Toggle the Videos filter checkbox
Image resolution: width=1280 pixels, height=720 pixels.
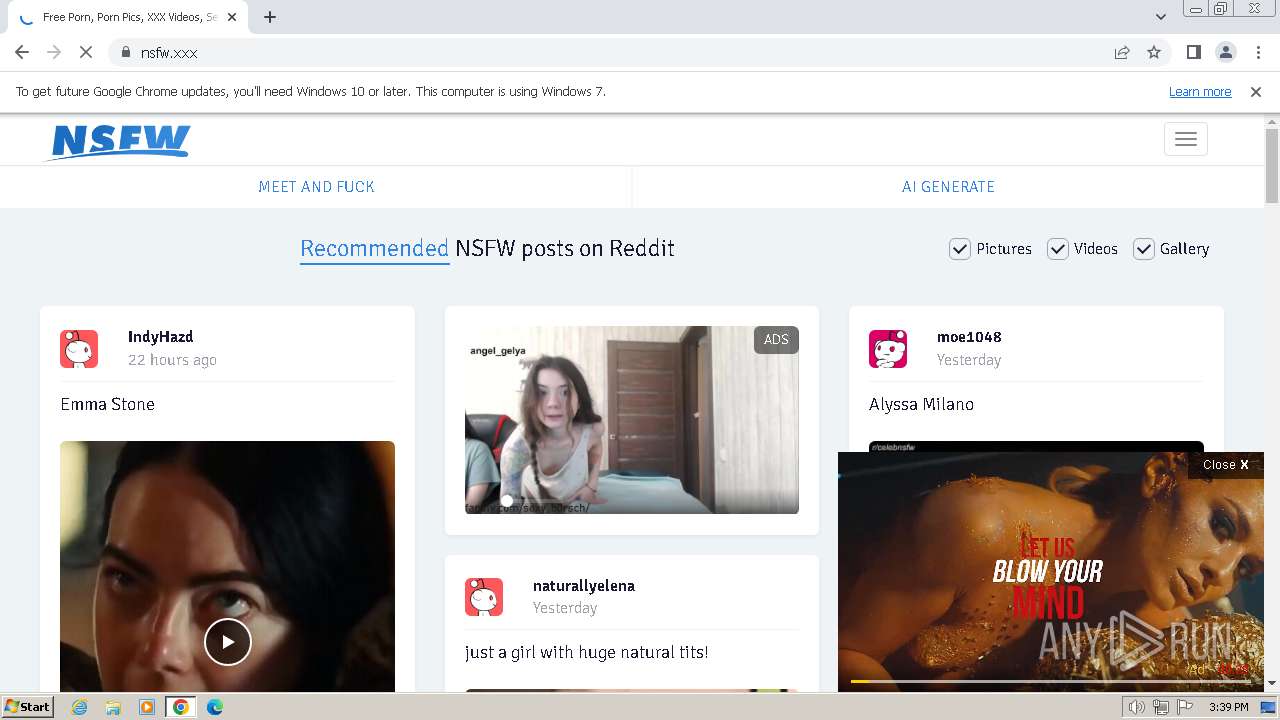pyautogui.click(x=1058, y=249)
